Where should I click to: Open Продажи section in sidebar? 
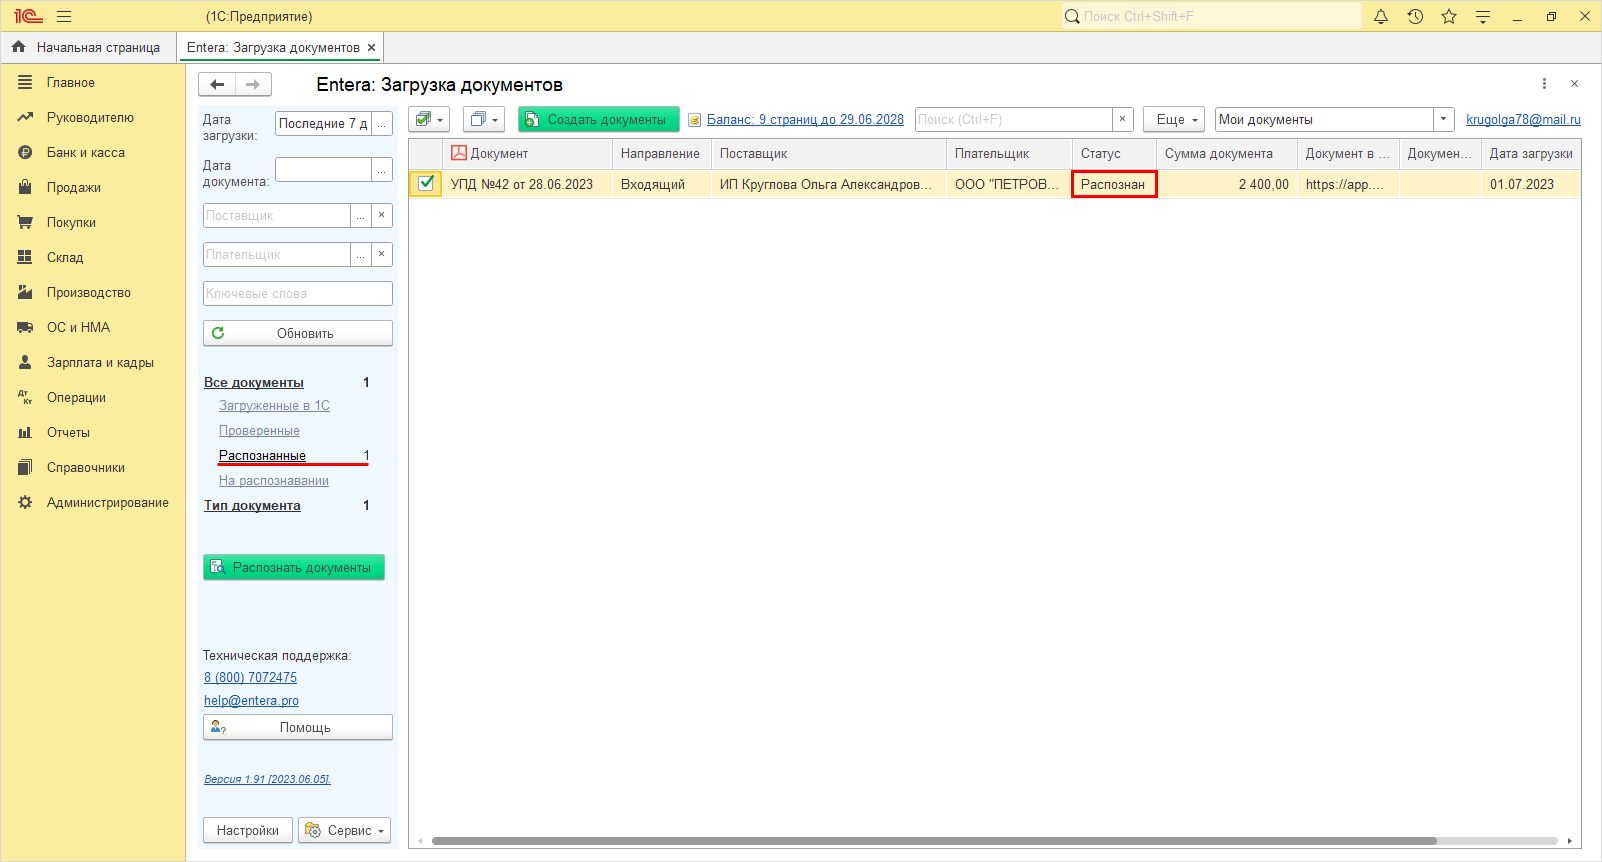(x=93, y=188)
